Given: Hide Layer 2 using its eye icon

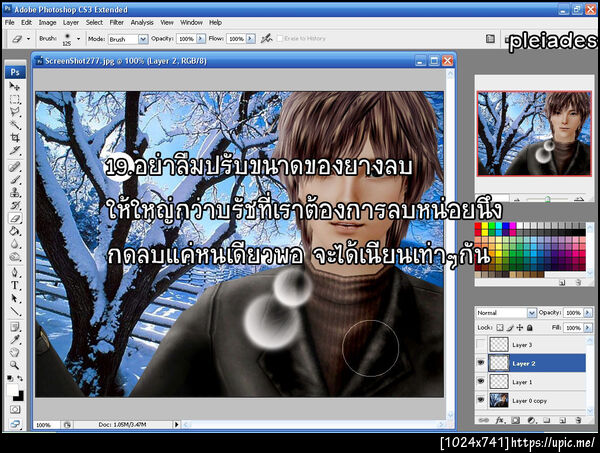Looking at the screenshot, I should point(481,363).
